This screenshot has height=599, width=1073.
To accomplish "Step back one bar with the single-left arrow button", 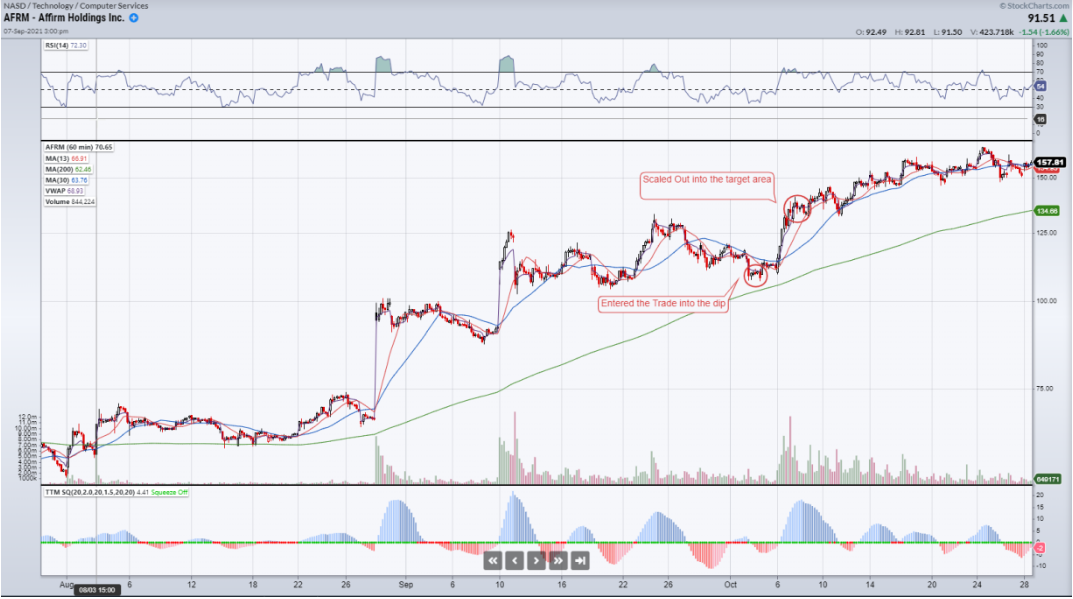I will tap(515, 561).
